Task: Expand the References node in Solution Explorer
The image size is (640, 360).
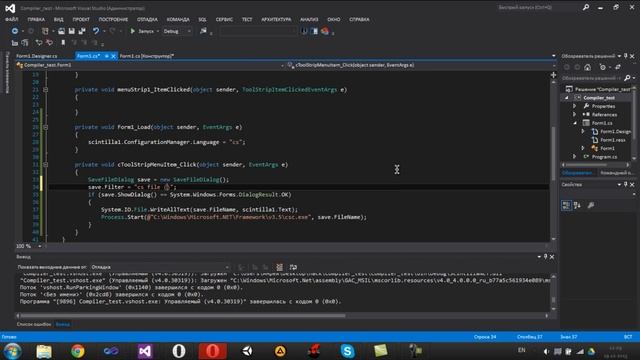Action: (x=574, y=115)
